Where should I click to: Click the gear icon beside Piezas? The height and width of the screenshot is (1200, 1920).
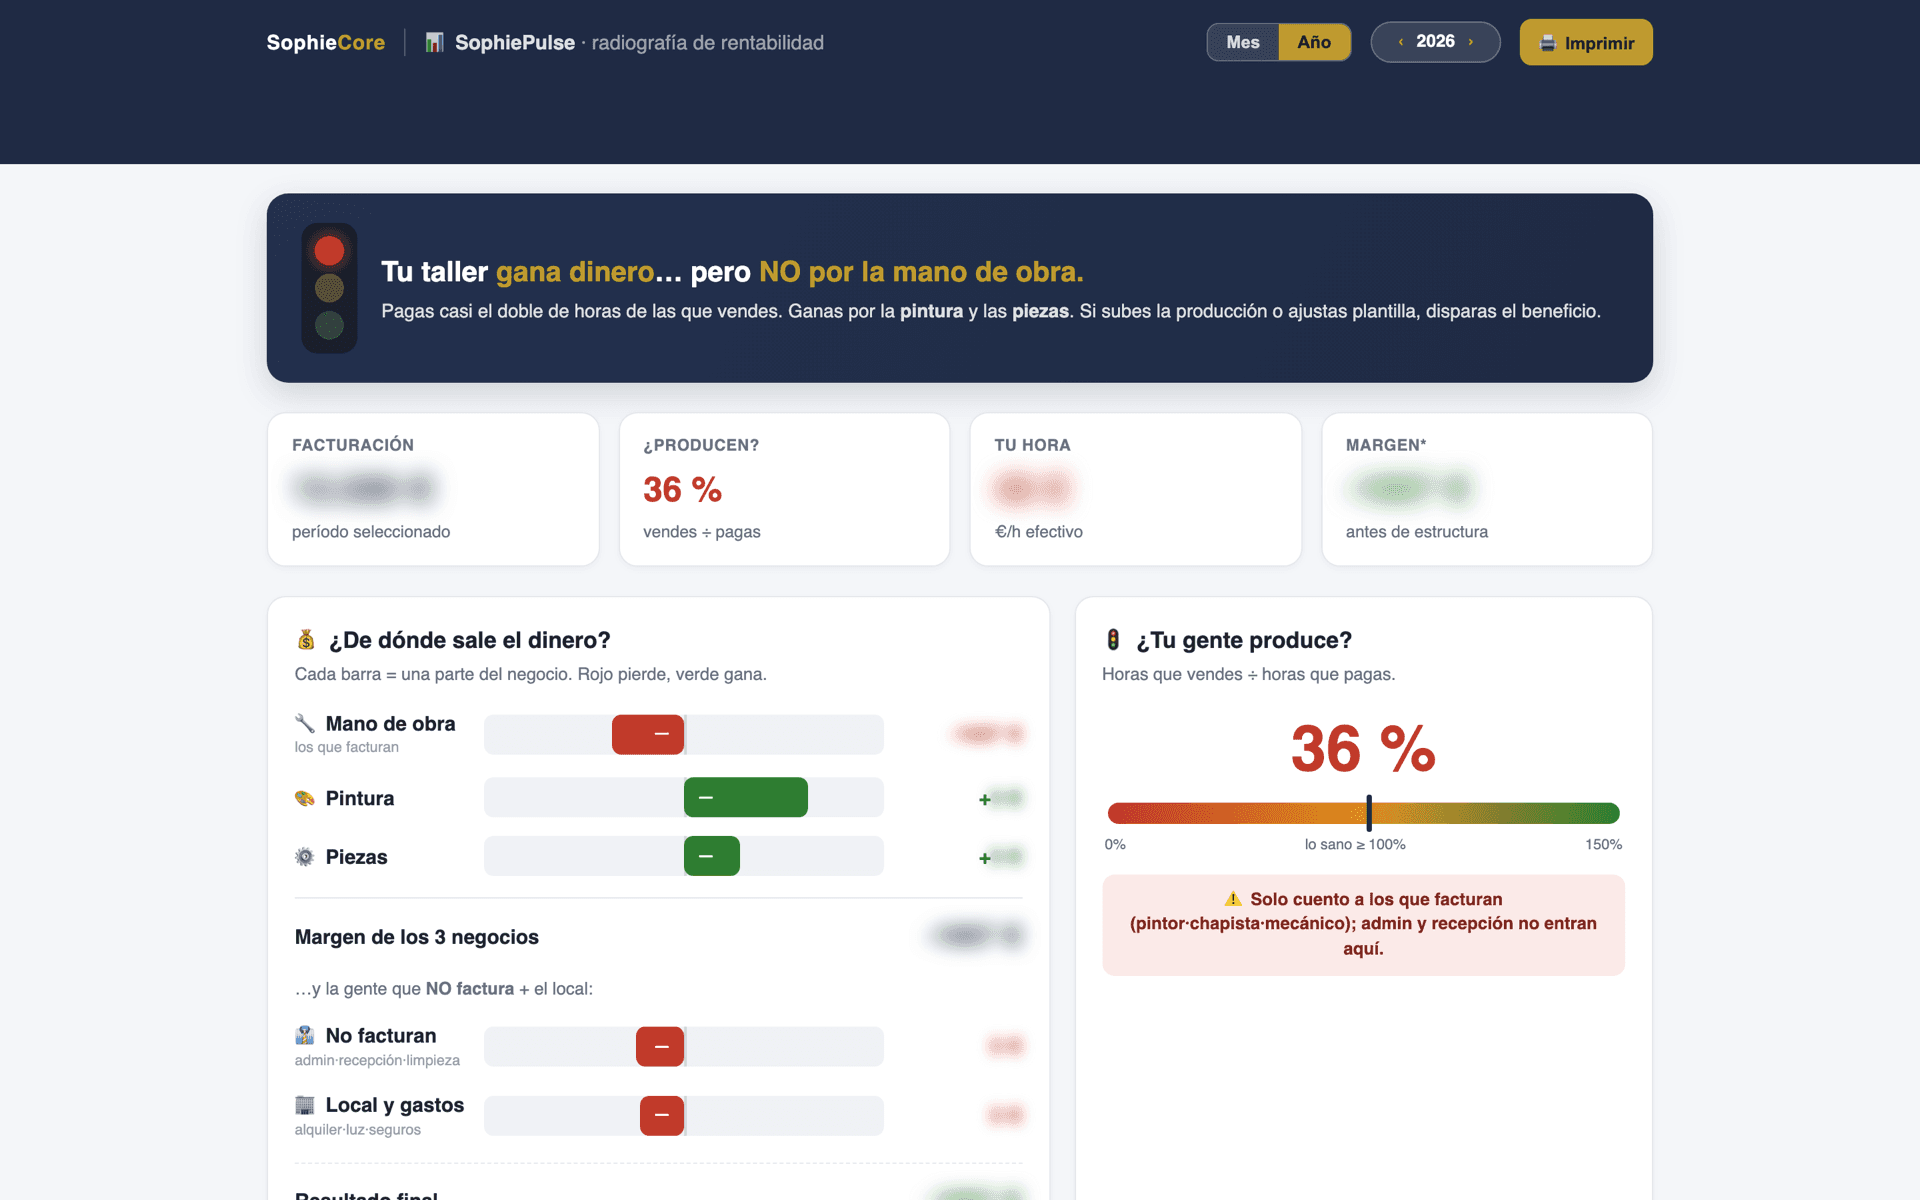305,857
